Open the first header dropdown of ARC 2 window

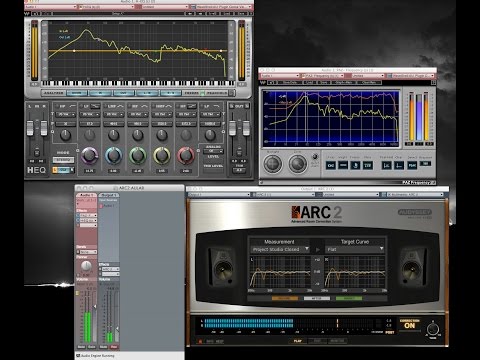point(219,194)
